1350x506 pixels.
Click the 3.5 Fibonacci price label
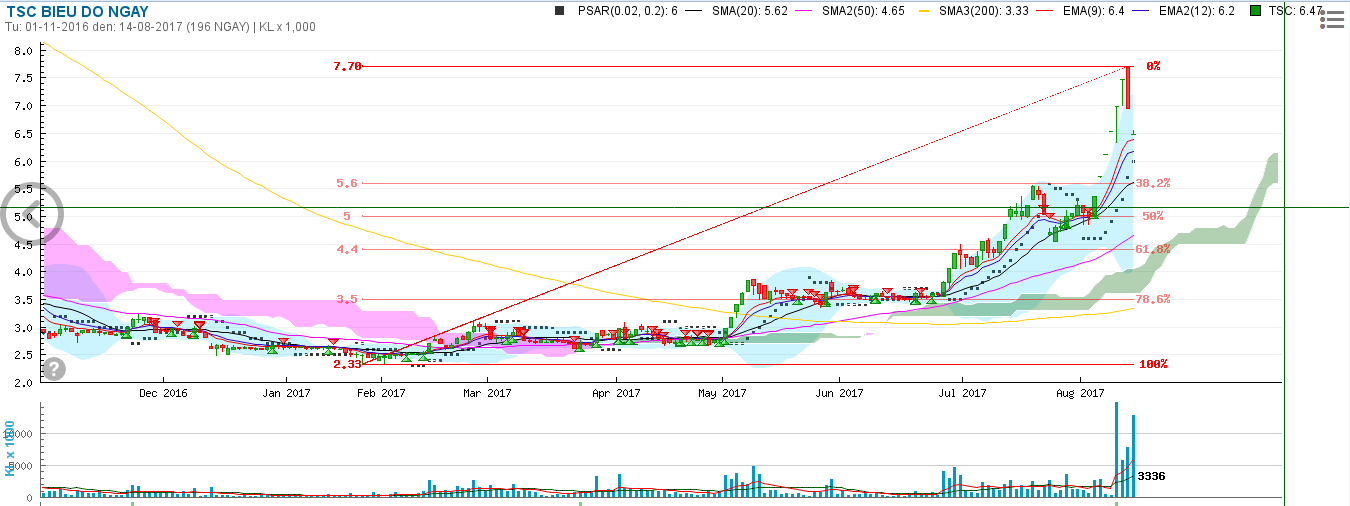(346, 299)
